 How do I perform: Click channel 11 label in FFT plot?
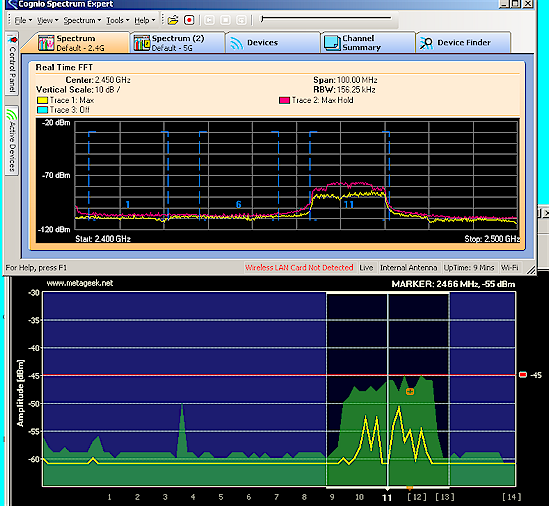pos(349,204)
